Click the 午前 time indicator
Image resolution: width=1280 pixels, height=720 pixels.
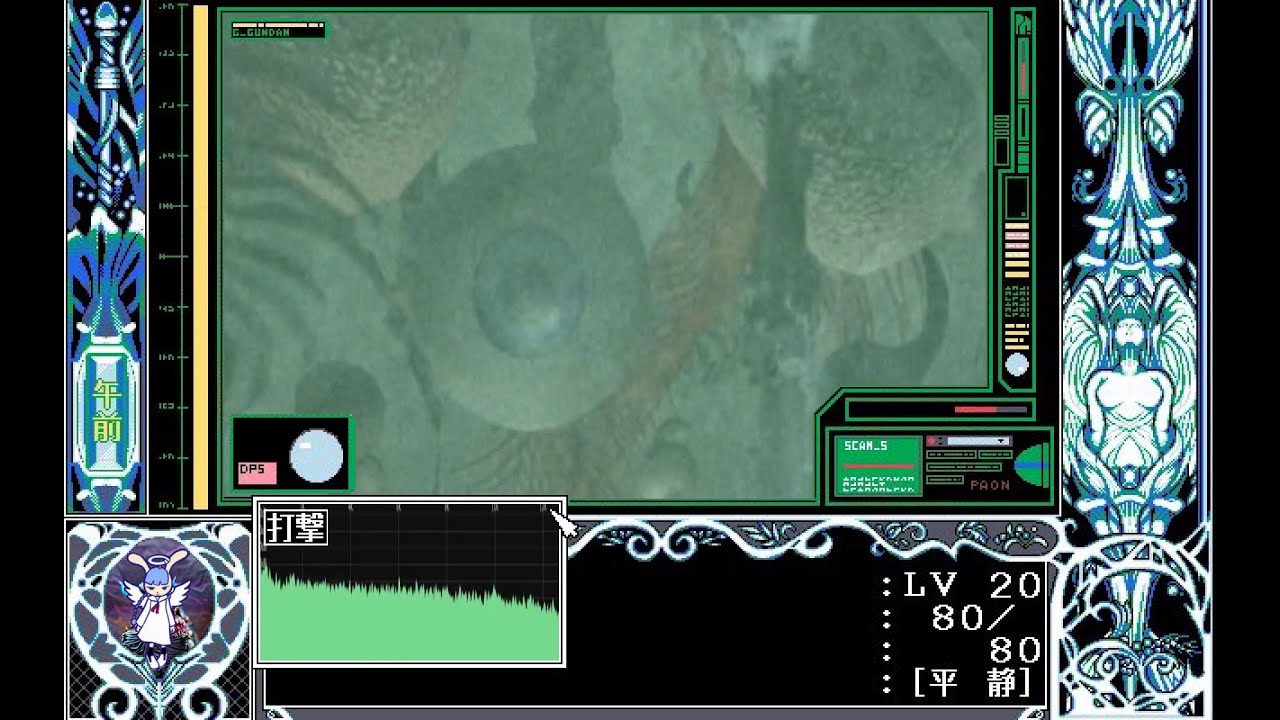click(x=106, y=411)
